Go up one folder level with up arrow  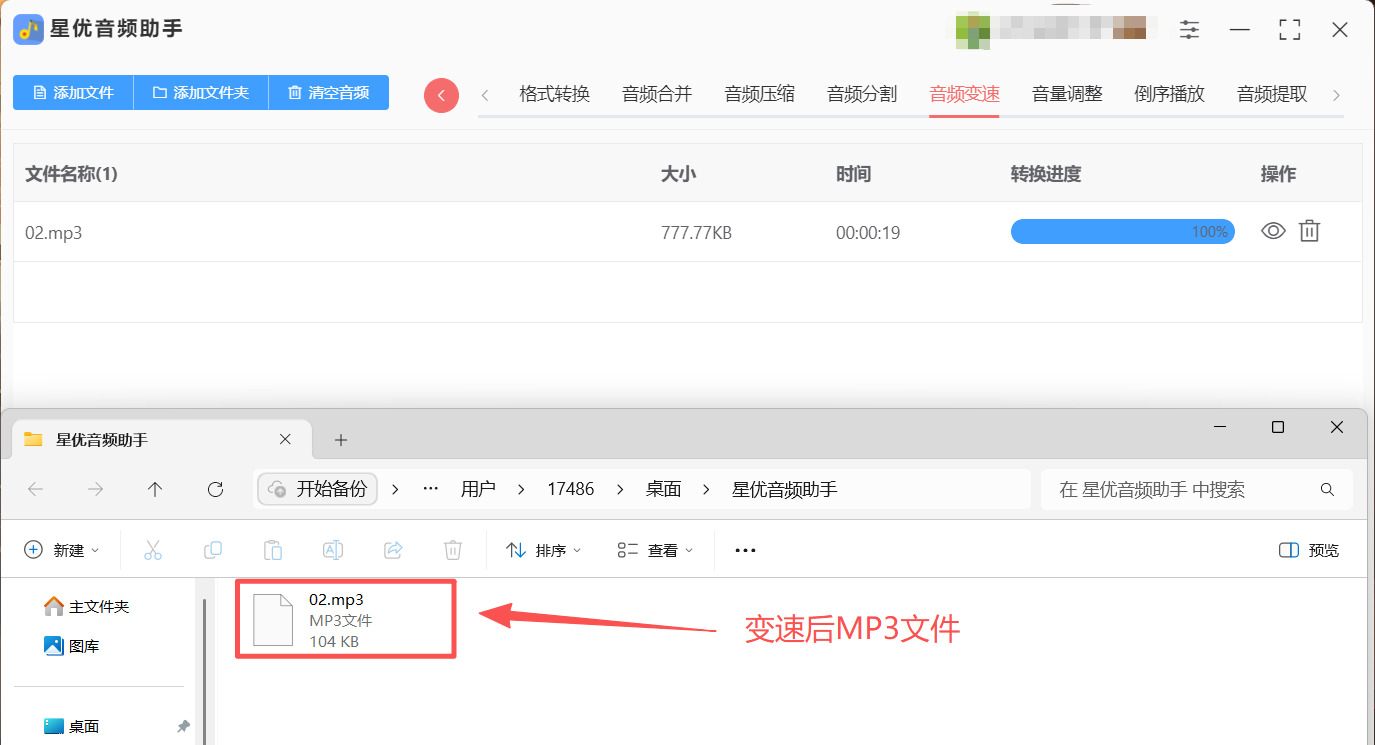point(154,489)
